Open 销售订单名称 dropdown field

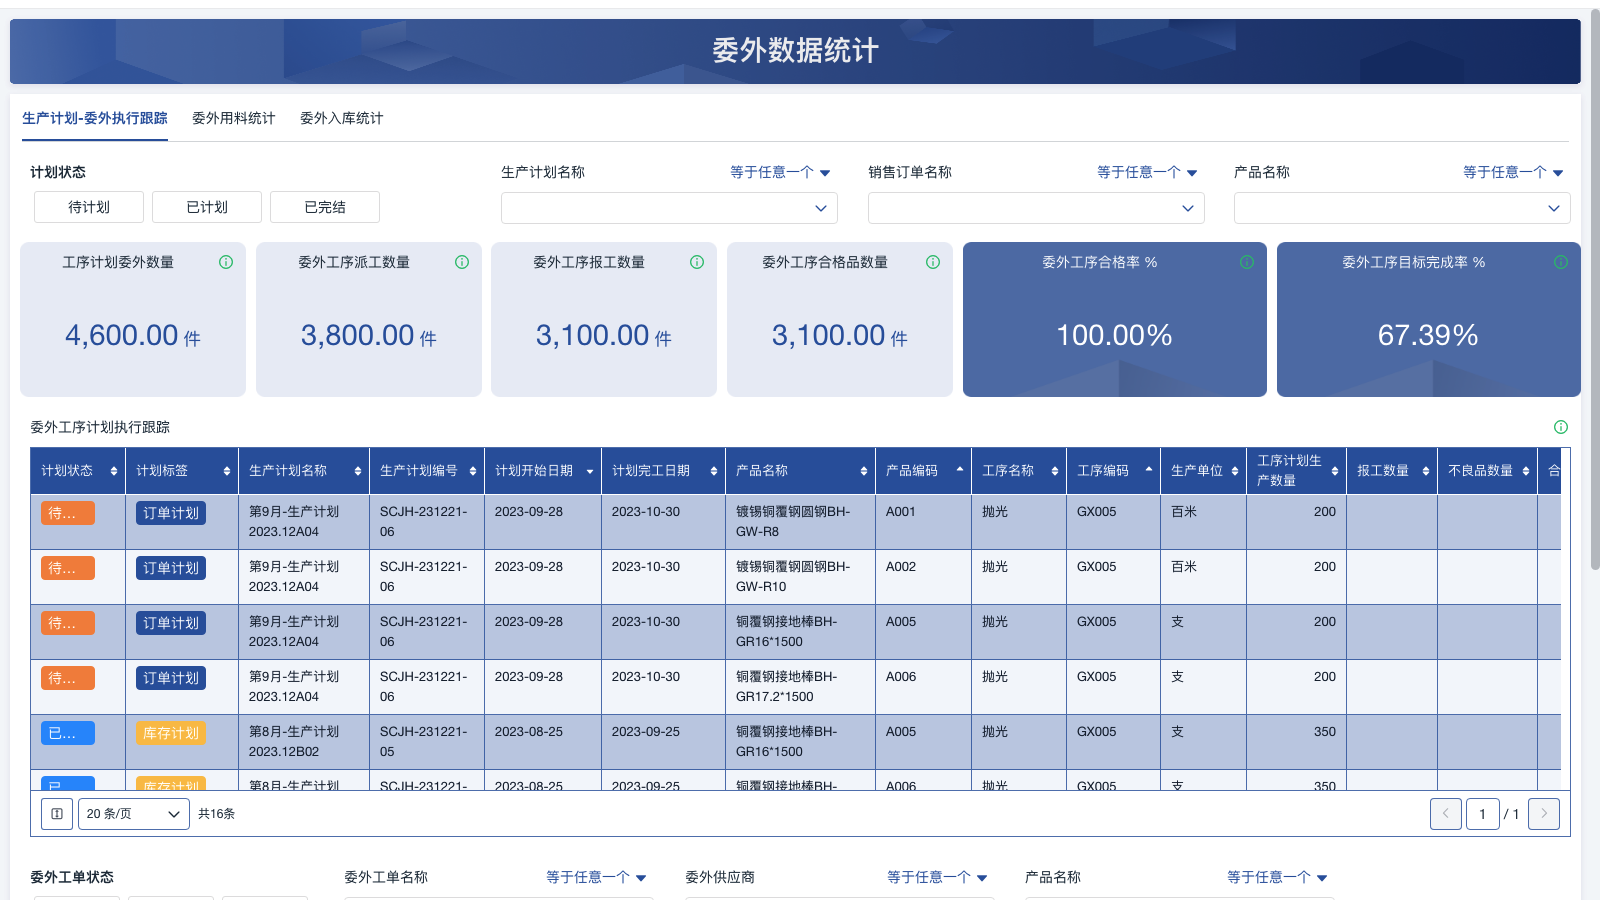tap(1036, 208)
